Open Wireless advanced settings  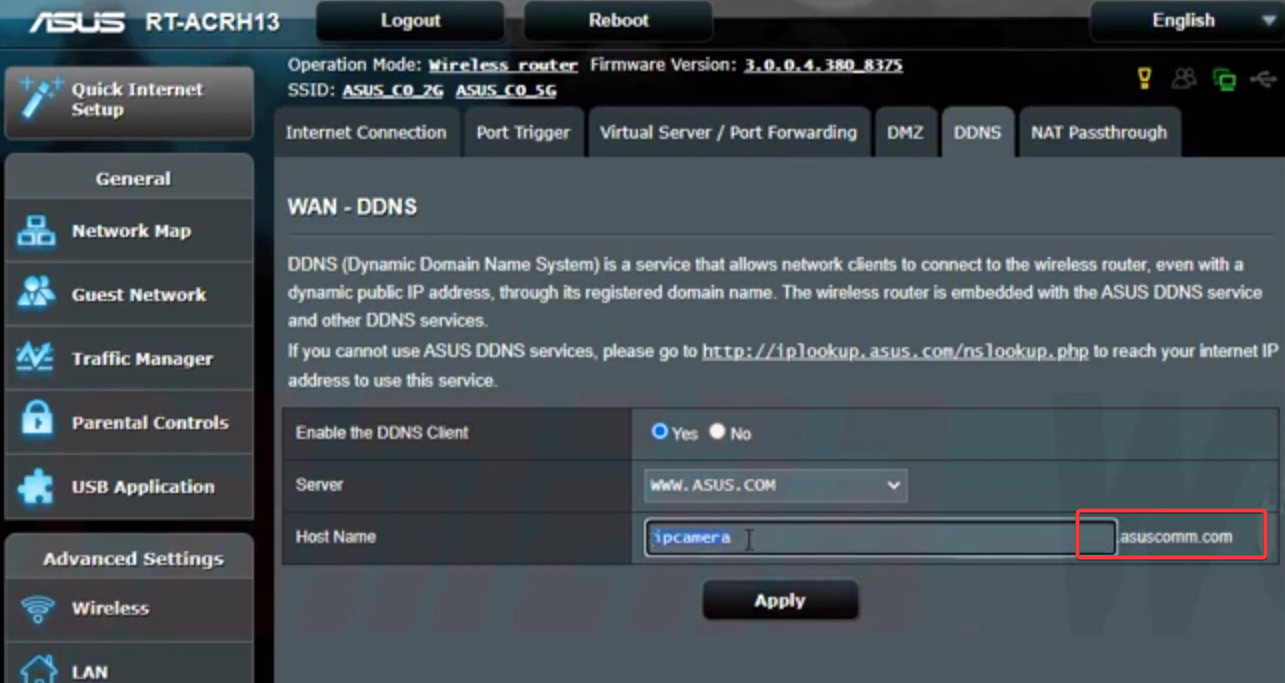pyautogui.click(x=129, y=608)
